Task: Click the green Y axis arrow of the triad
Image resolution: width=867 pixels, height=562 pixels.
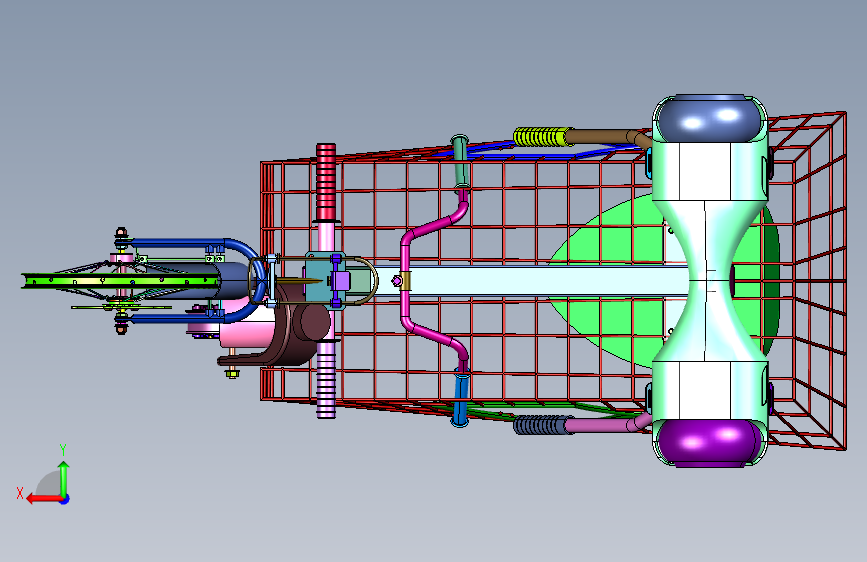Action: pos(64,479)
